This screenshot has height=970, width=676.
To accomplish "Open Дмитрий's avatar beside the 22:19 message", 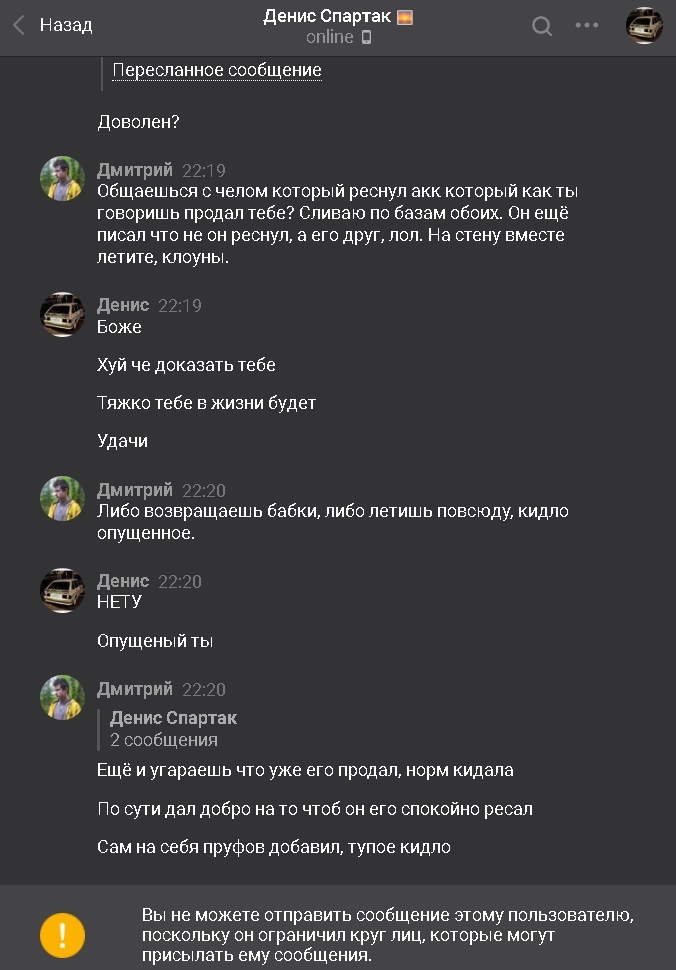I will click(x=62, y=178).
